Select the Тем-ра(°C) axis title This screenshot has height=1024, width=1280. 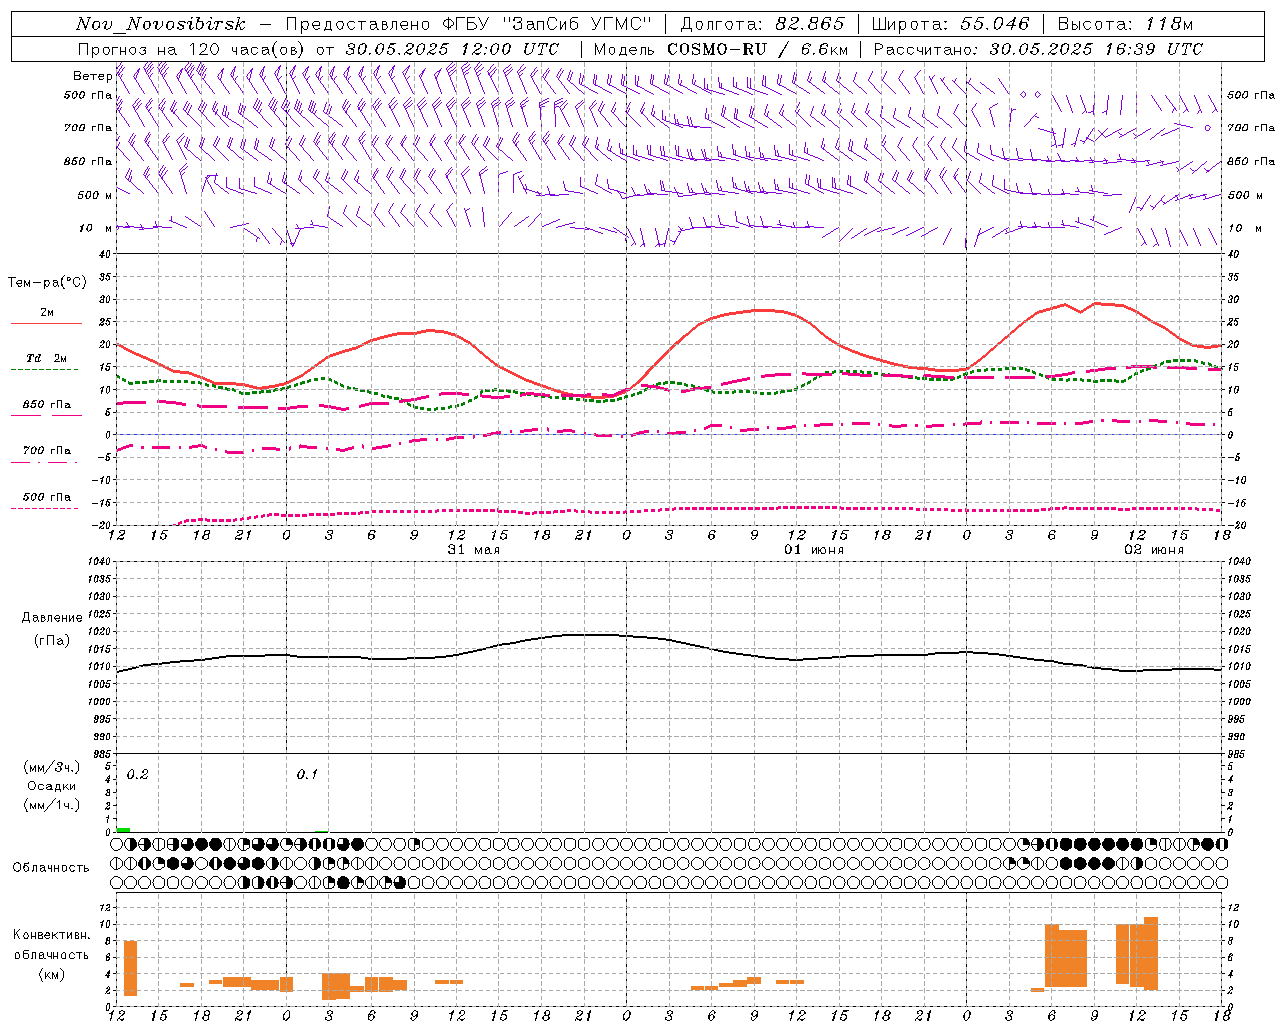46,283
